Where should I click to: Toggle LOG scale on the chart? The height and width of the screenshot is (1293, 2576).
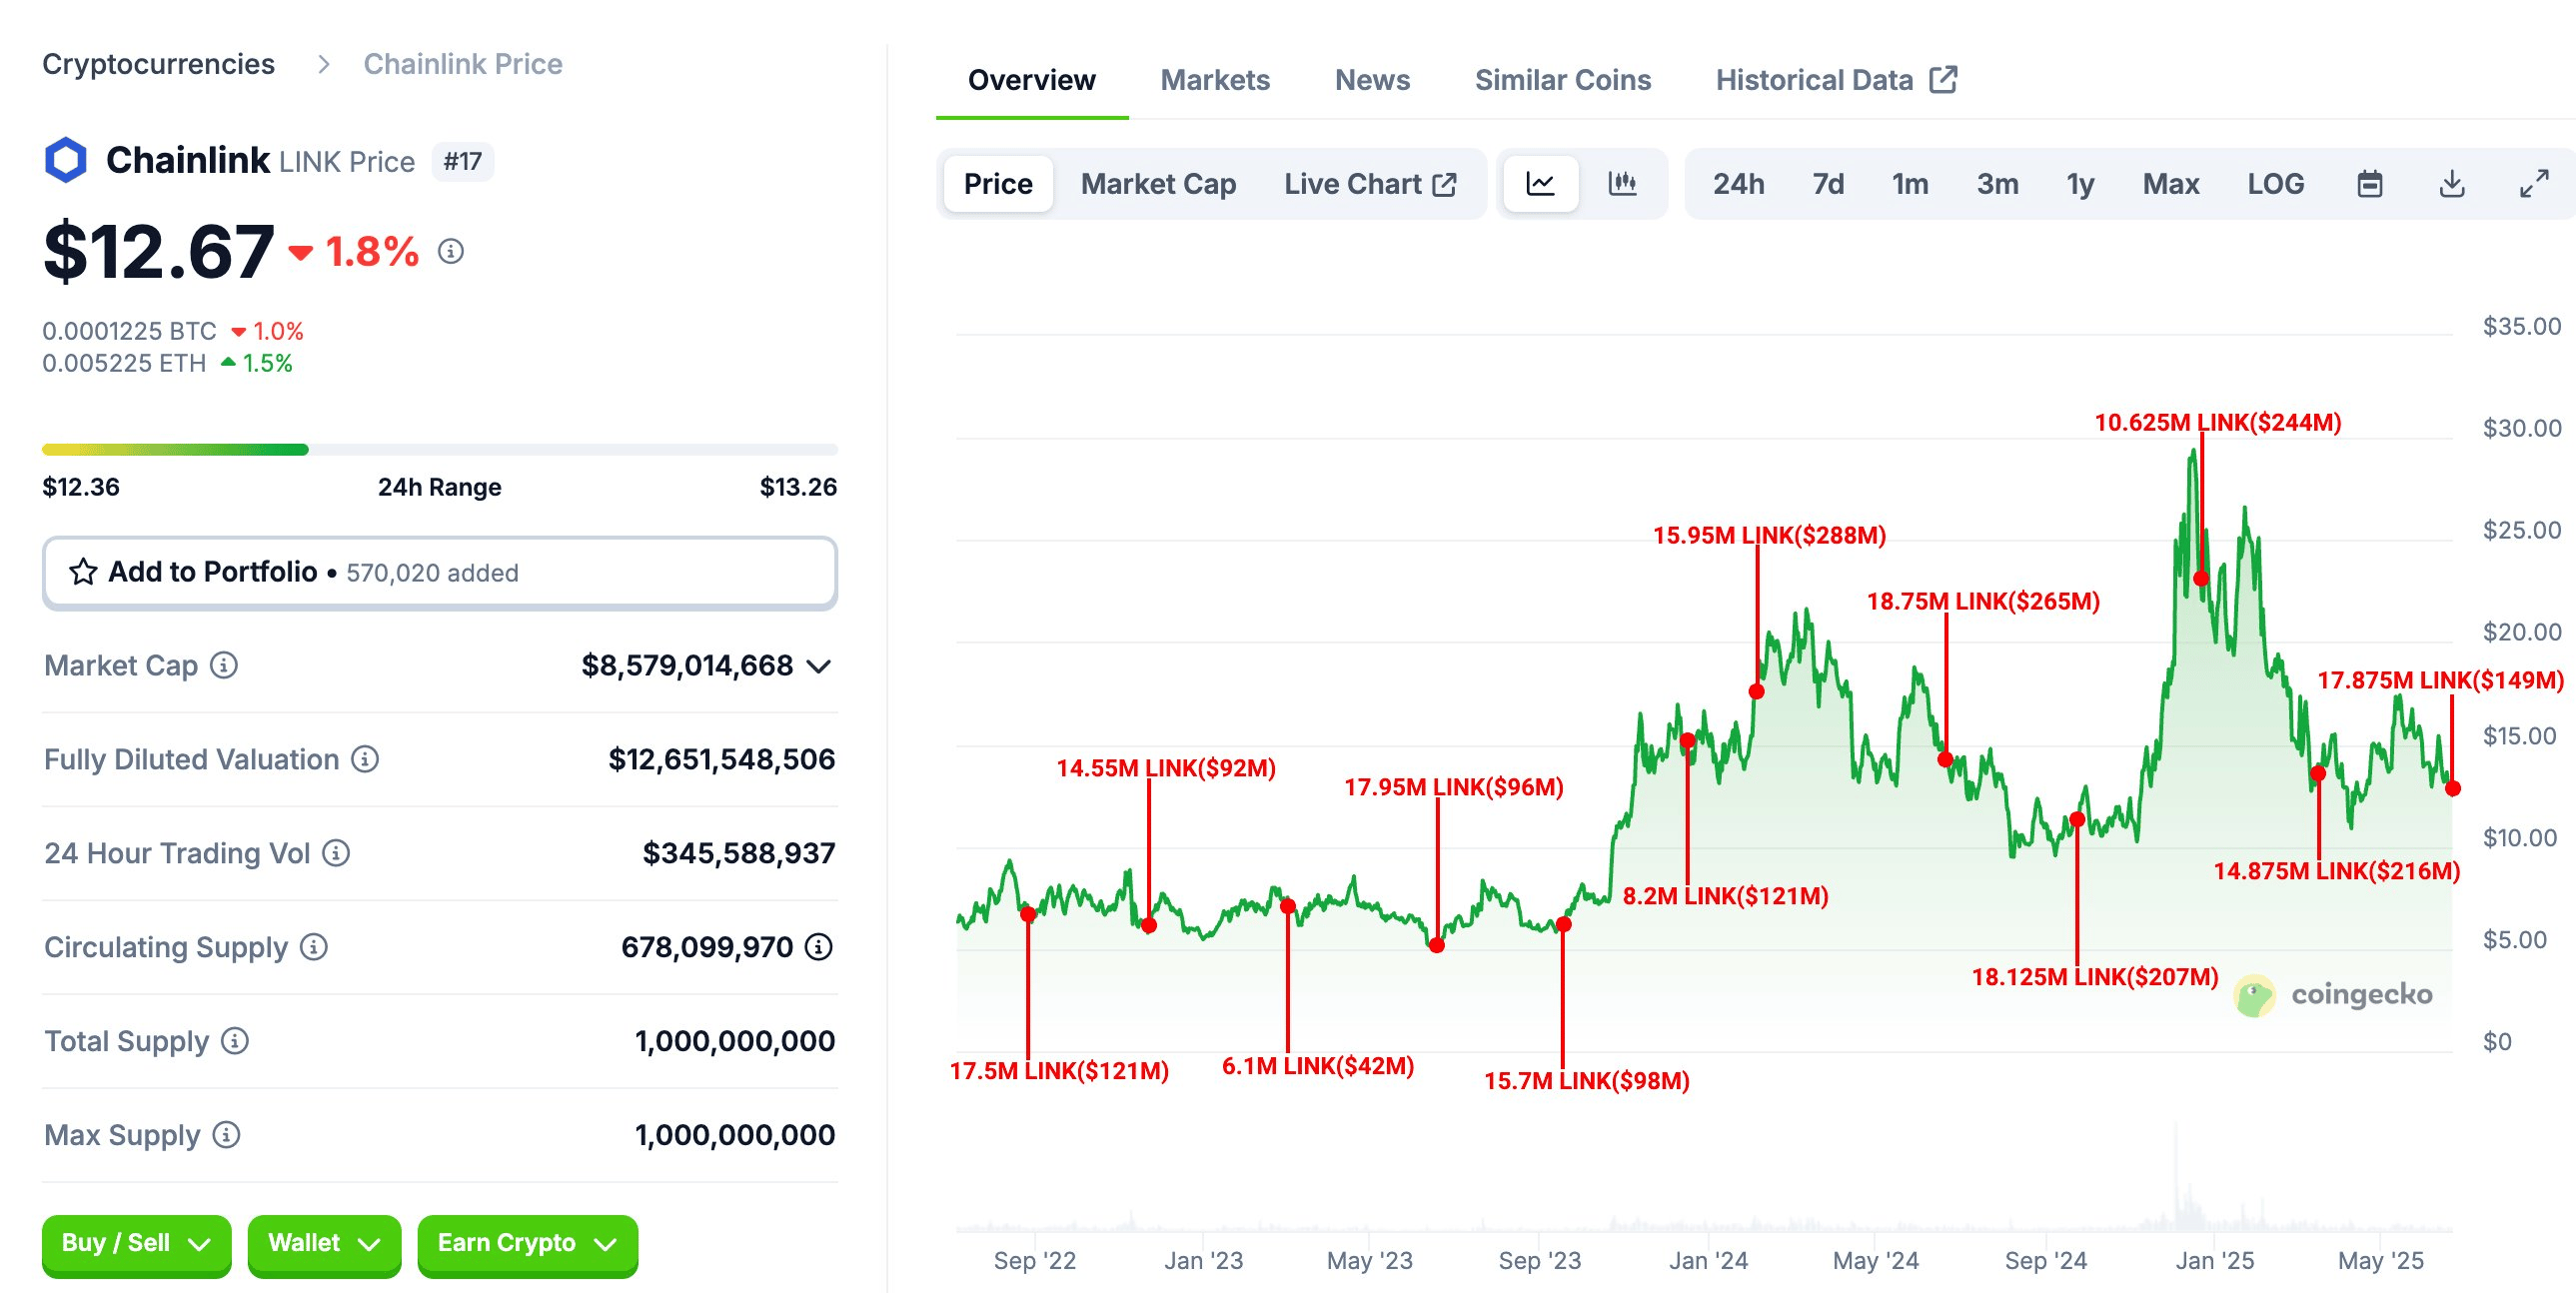[2276, 184]
